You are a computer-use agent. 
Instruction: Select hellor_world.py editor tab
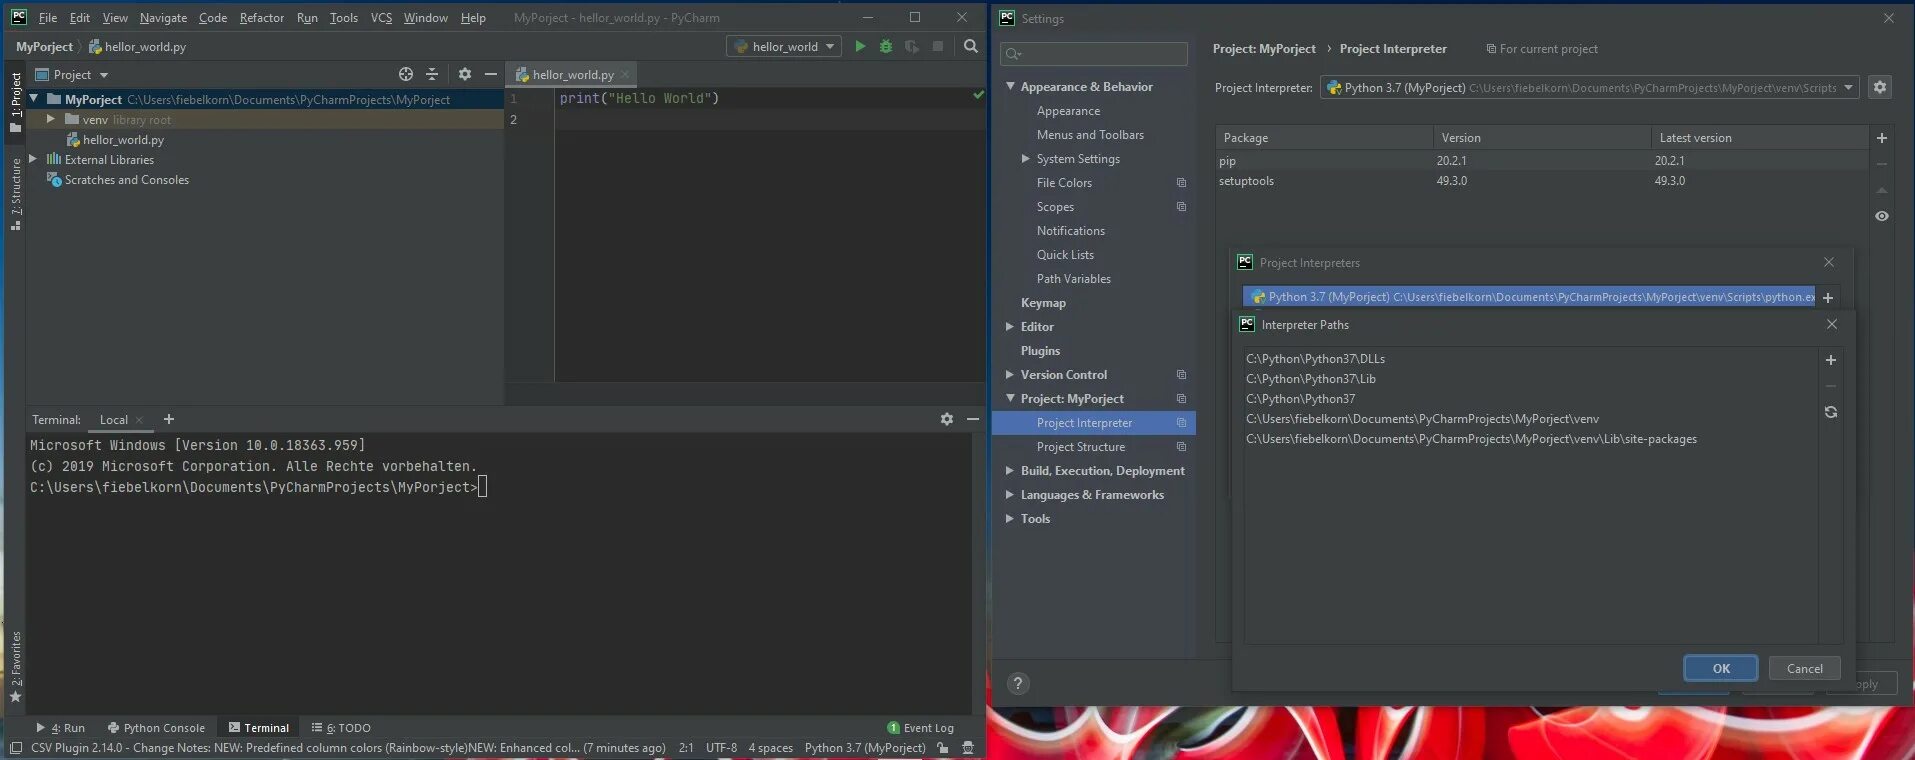click(572, 74)
